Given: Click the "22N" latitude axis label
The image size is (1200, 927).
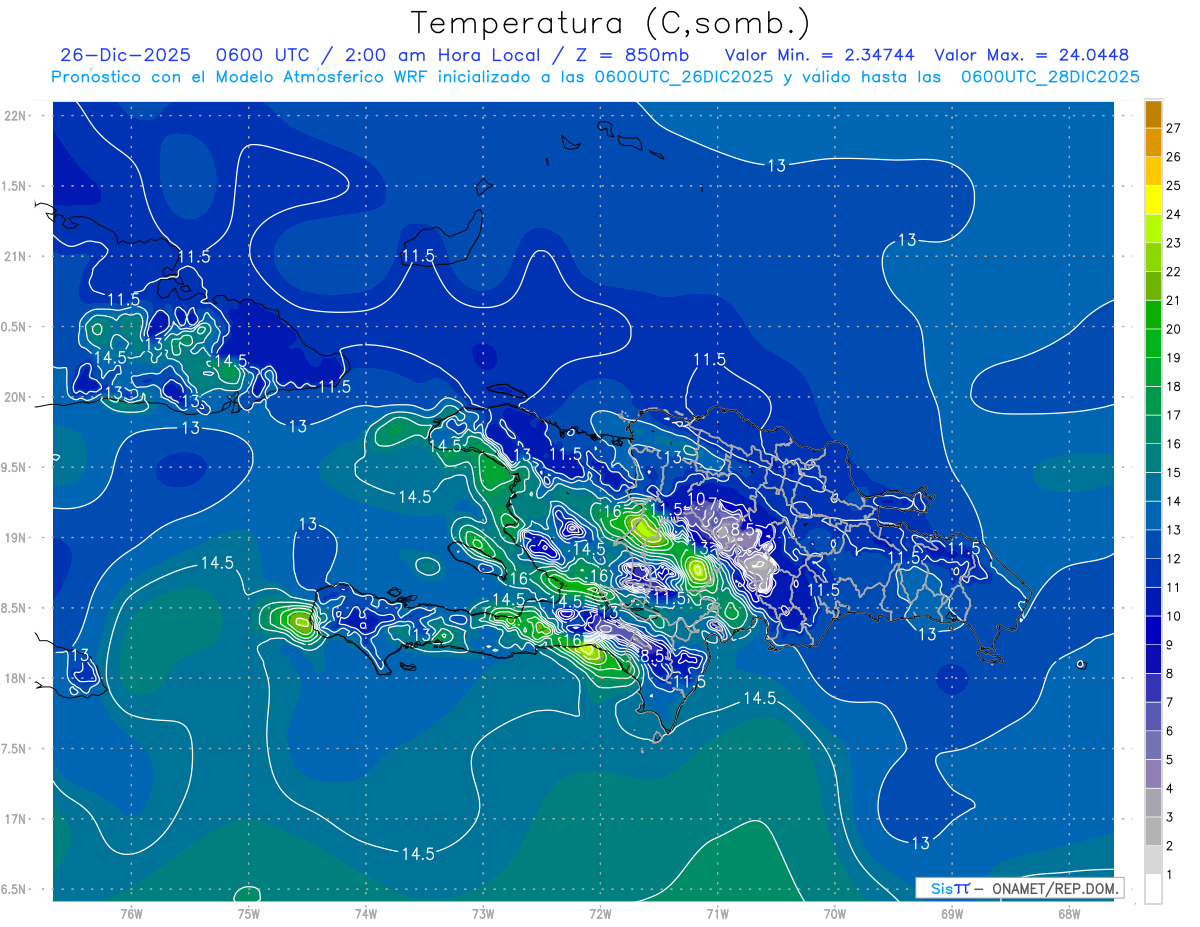Looking at the screenshot, I should click(15, 115).
